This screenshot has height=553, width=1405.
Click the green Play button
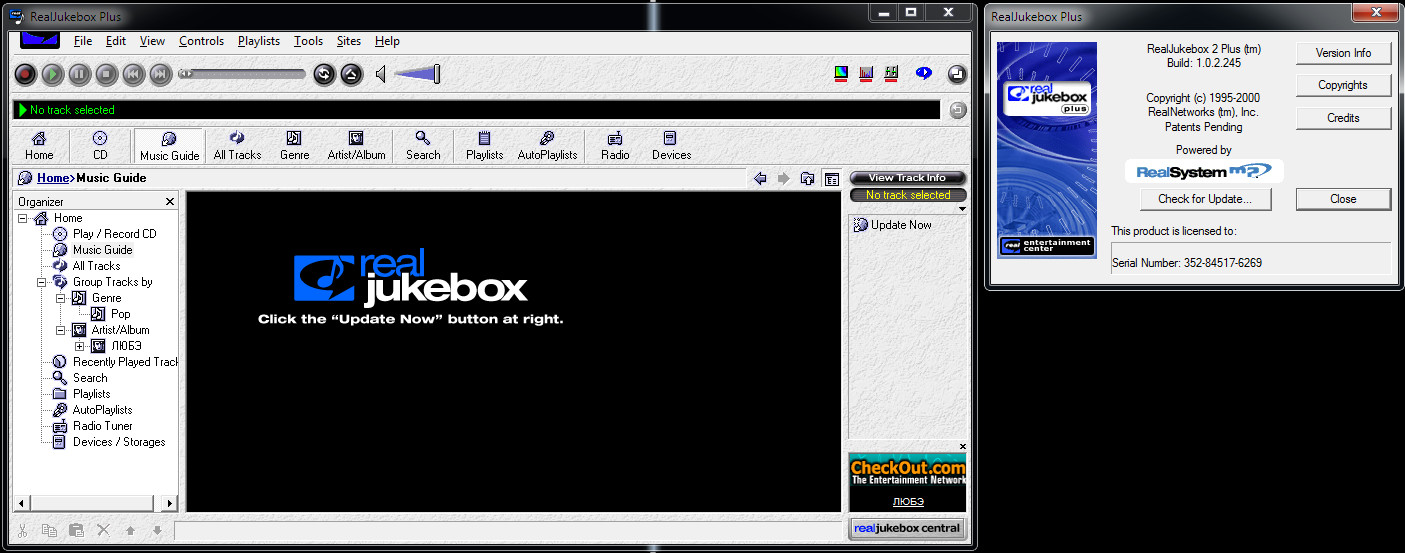tap(53, 74)
